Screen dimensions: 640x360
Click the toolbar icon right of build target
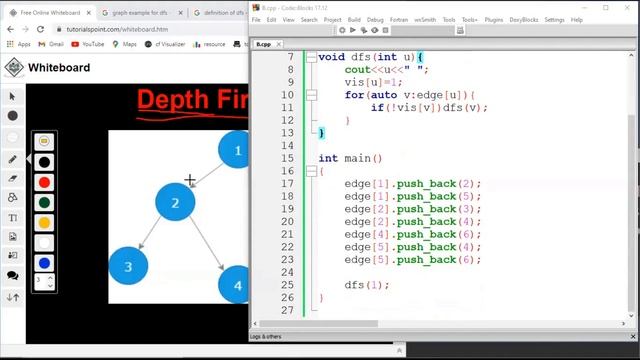pos(460,30)
